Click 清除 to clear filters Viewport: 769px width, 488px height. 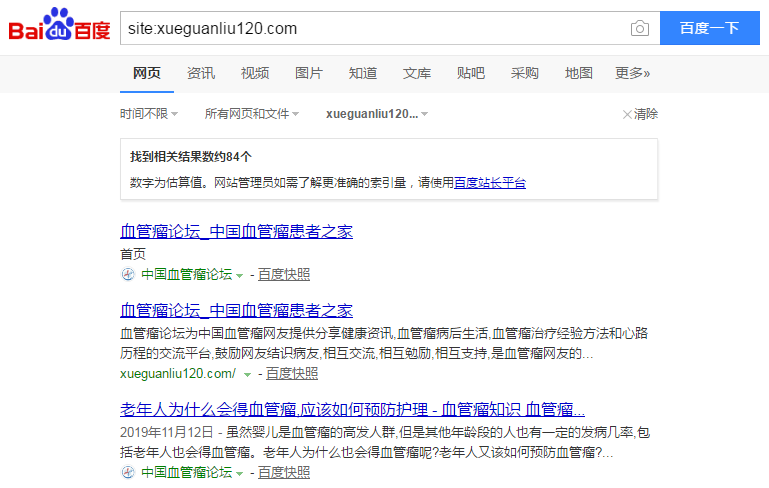(645, 114)
